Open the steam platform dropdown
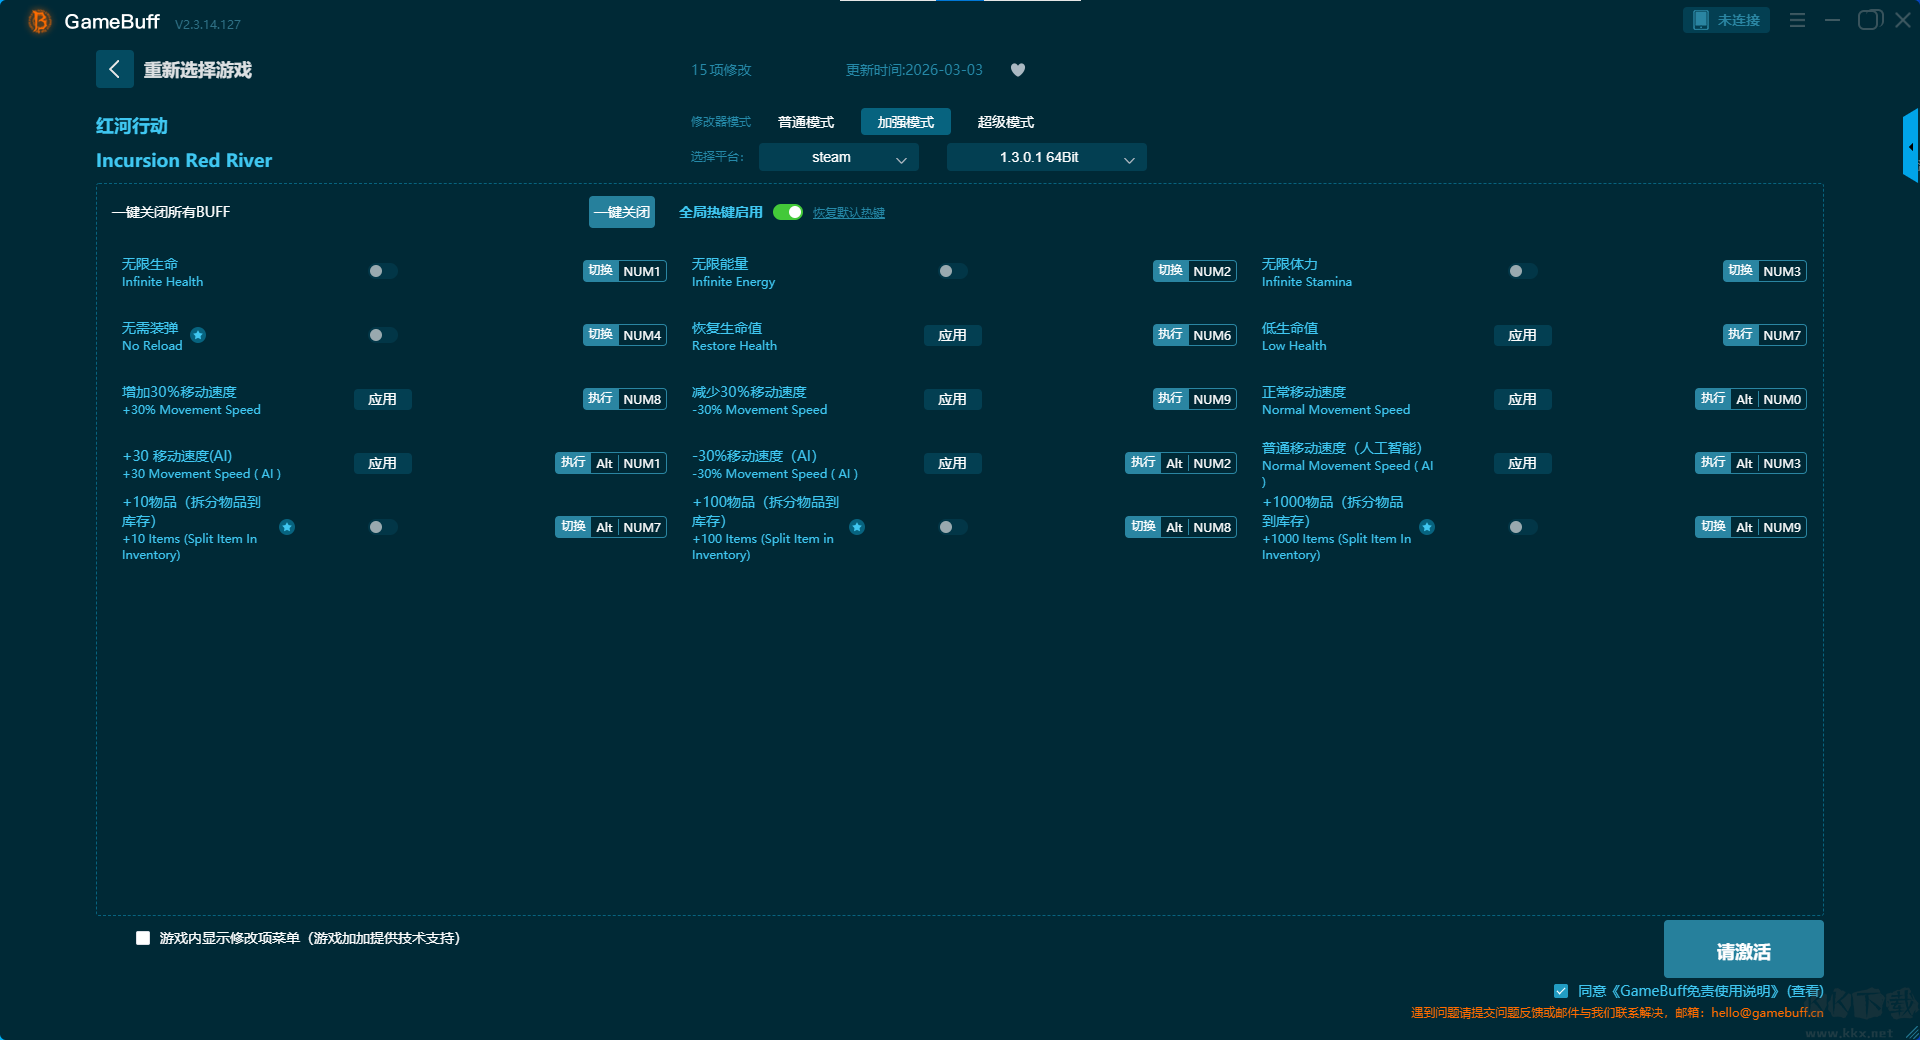 838,157
